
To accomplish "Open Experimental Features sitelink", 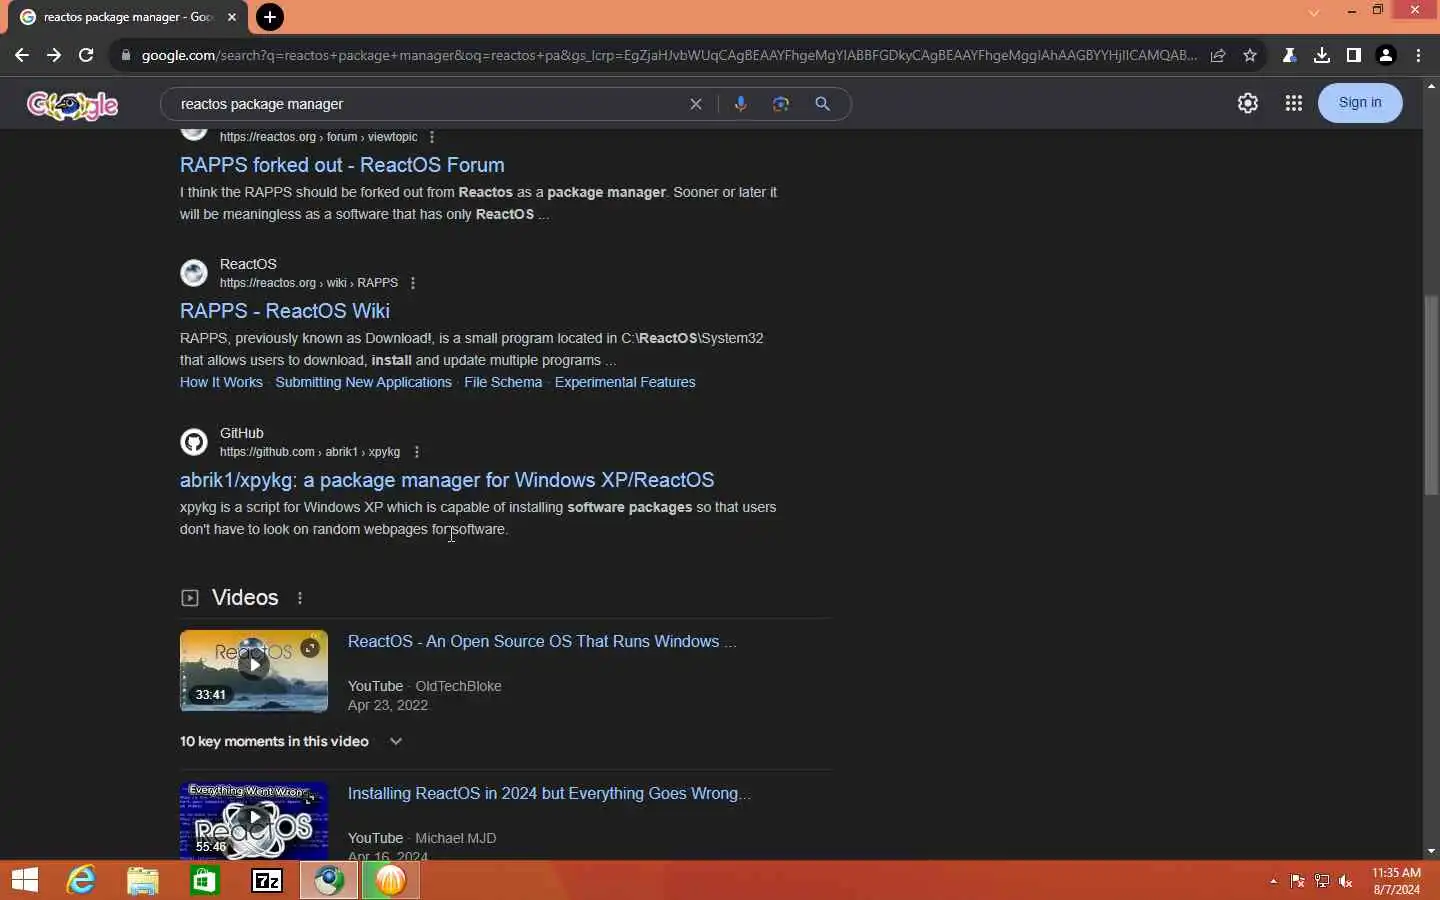I will coord(625,382).
